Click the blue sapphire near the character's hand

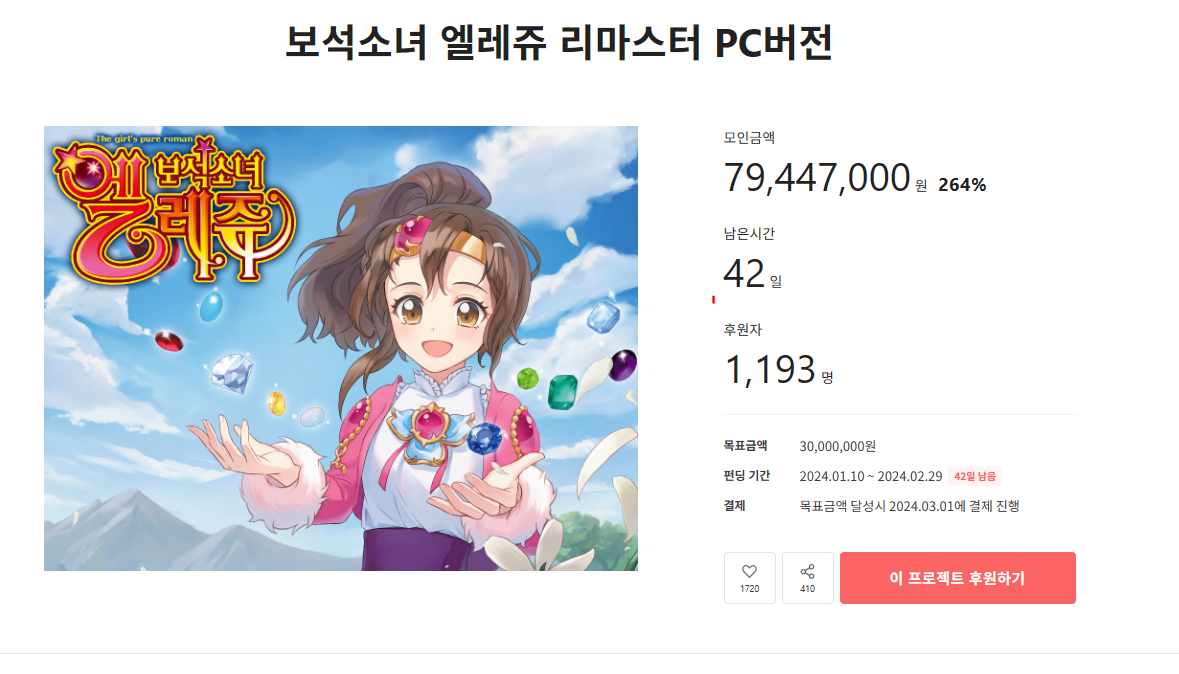(x=484, y=438)
